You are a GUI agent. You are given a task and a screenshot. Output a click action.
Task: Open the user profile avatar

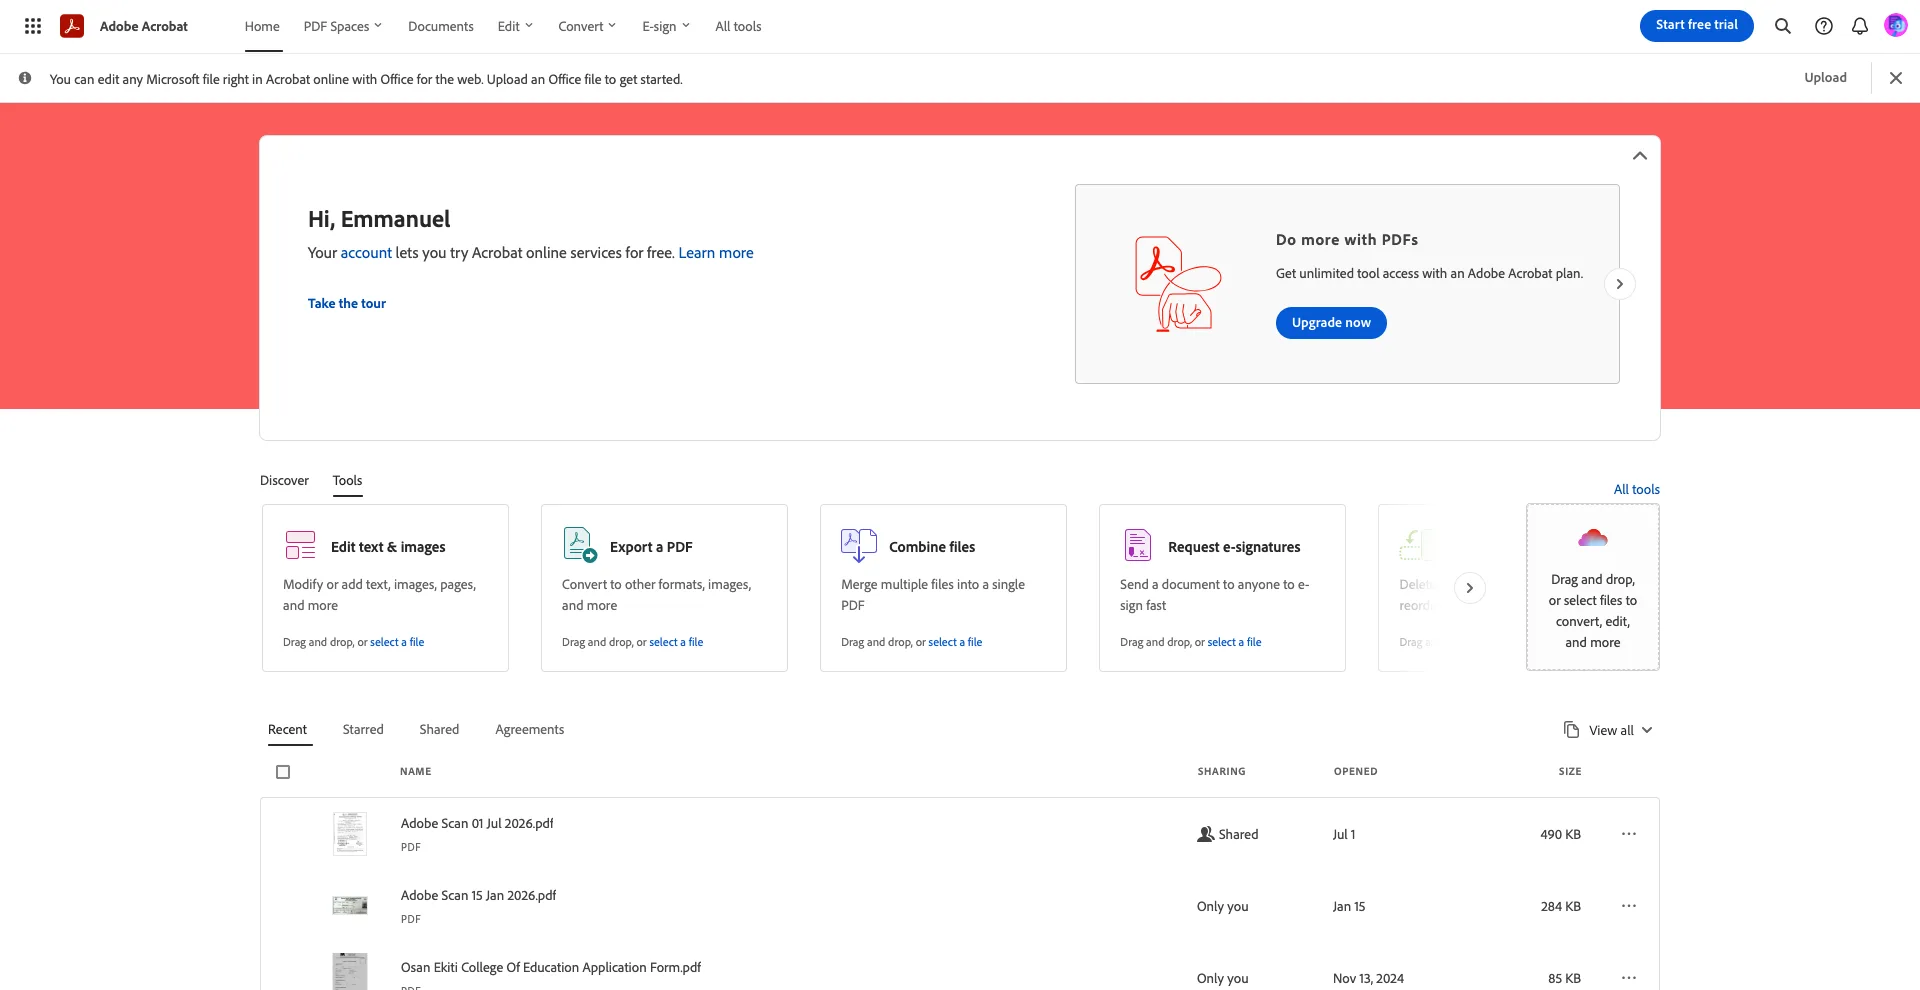pyautogui.click(x=1896, y=26)
